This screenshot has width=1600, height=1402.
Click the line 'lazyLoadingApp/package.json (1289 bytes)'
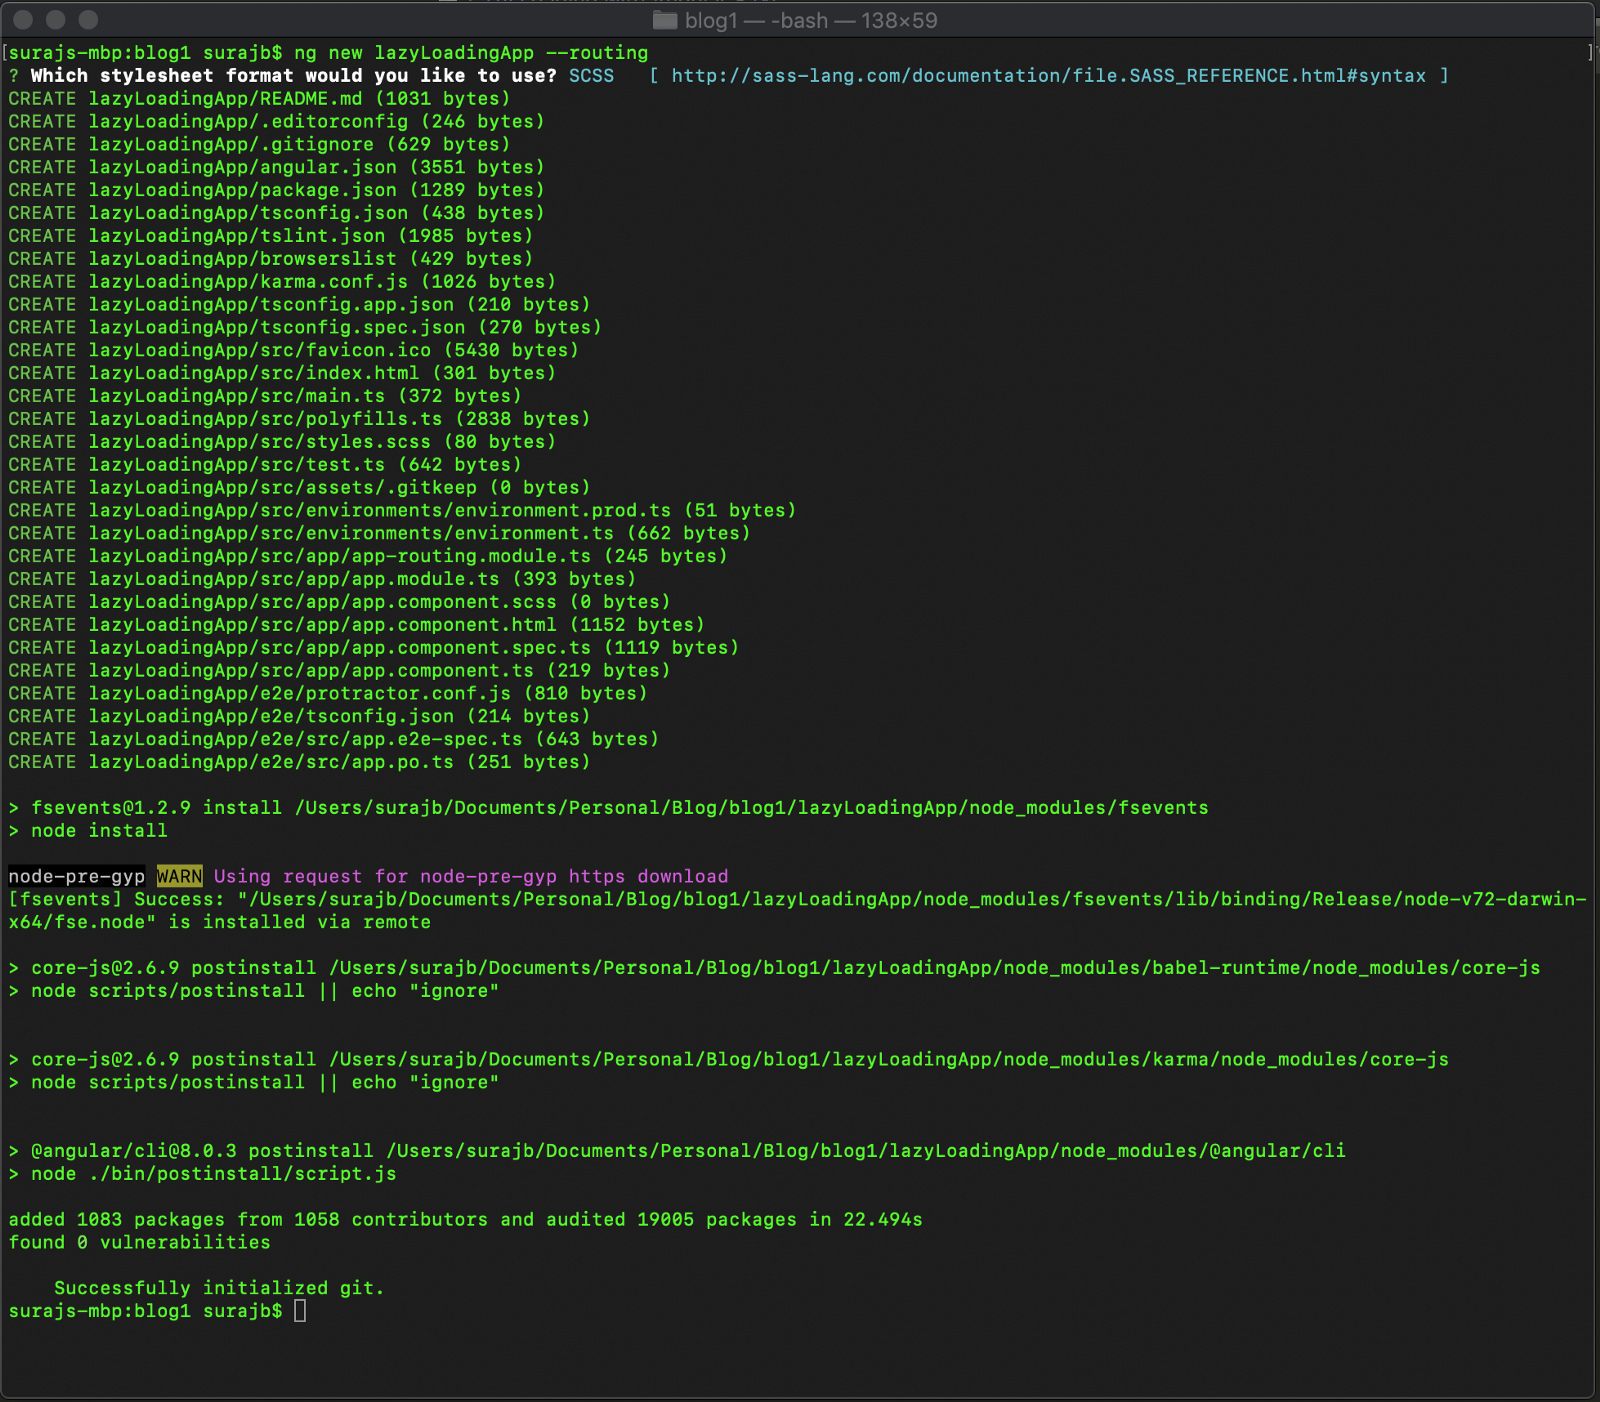(317, 191)
